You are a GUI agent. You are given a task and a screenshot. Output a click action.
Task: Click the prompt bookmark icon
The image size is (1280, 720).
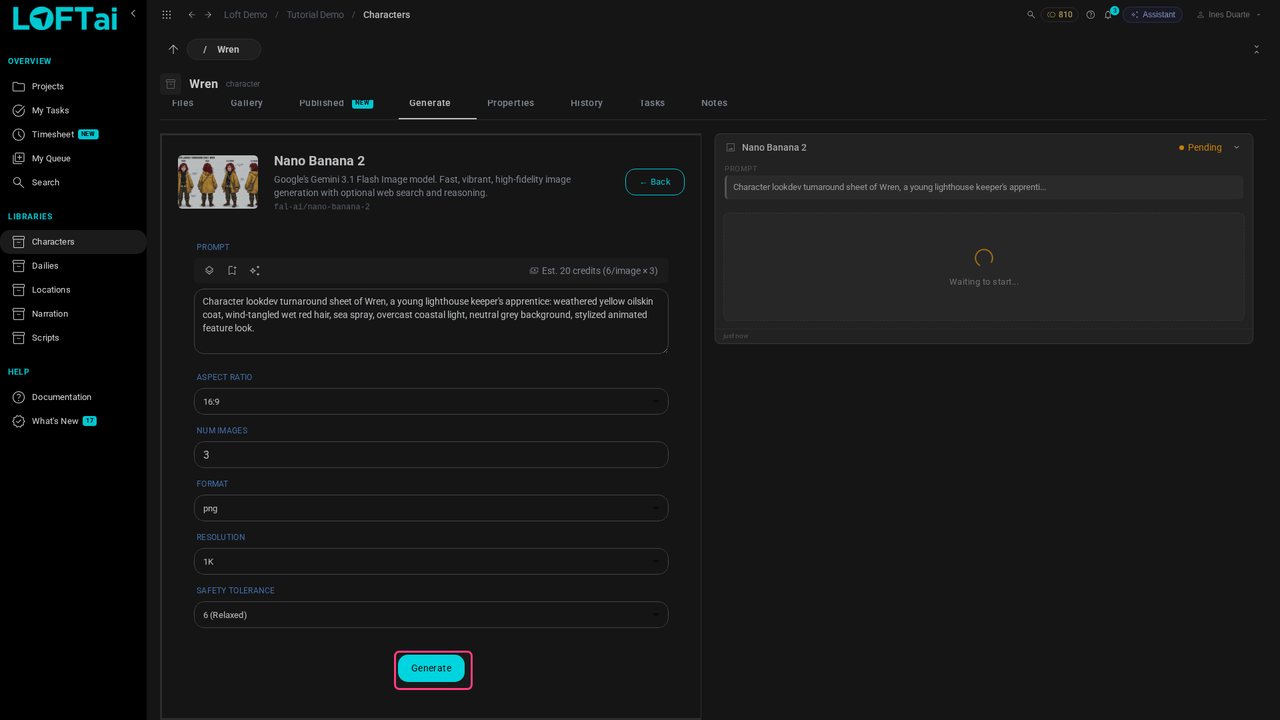click(232, 270)
